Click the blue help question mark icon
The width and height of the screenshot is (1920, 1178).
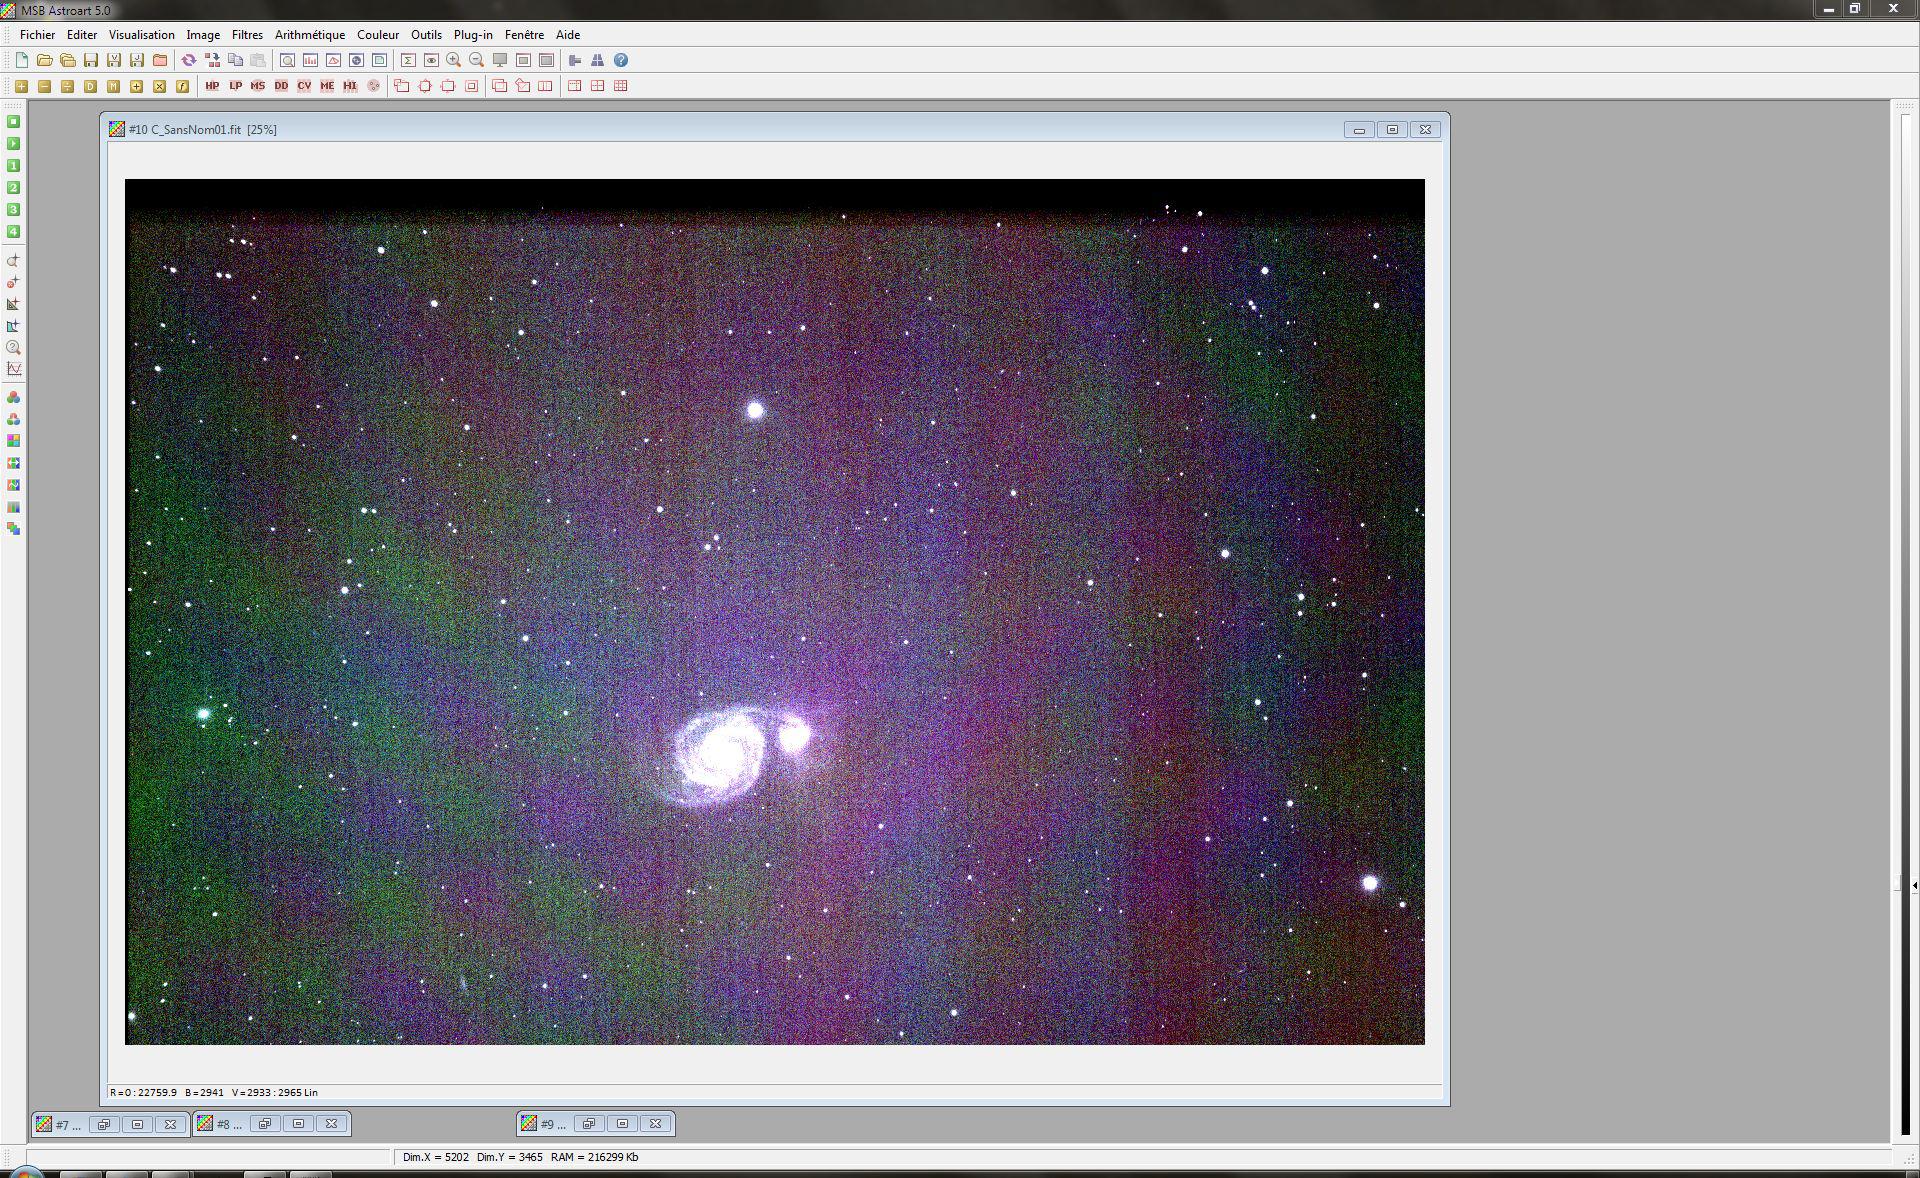621,60
